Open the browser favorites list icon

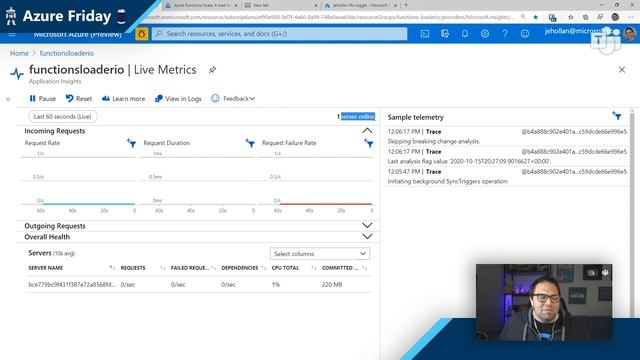tap(571, 17)
